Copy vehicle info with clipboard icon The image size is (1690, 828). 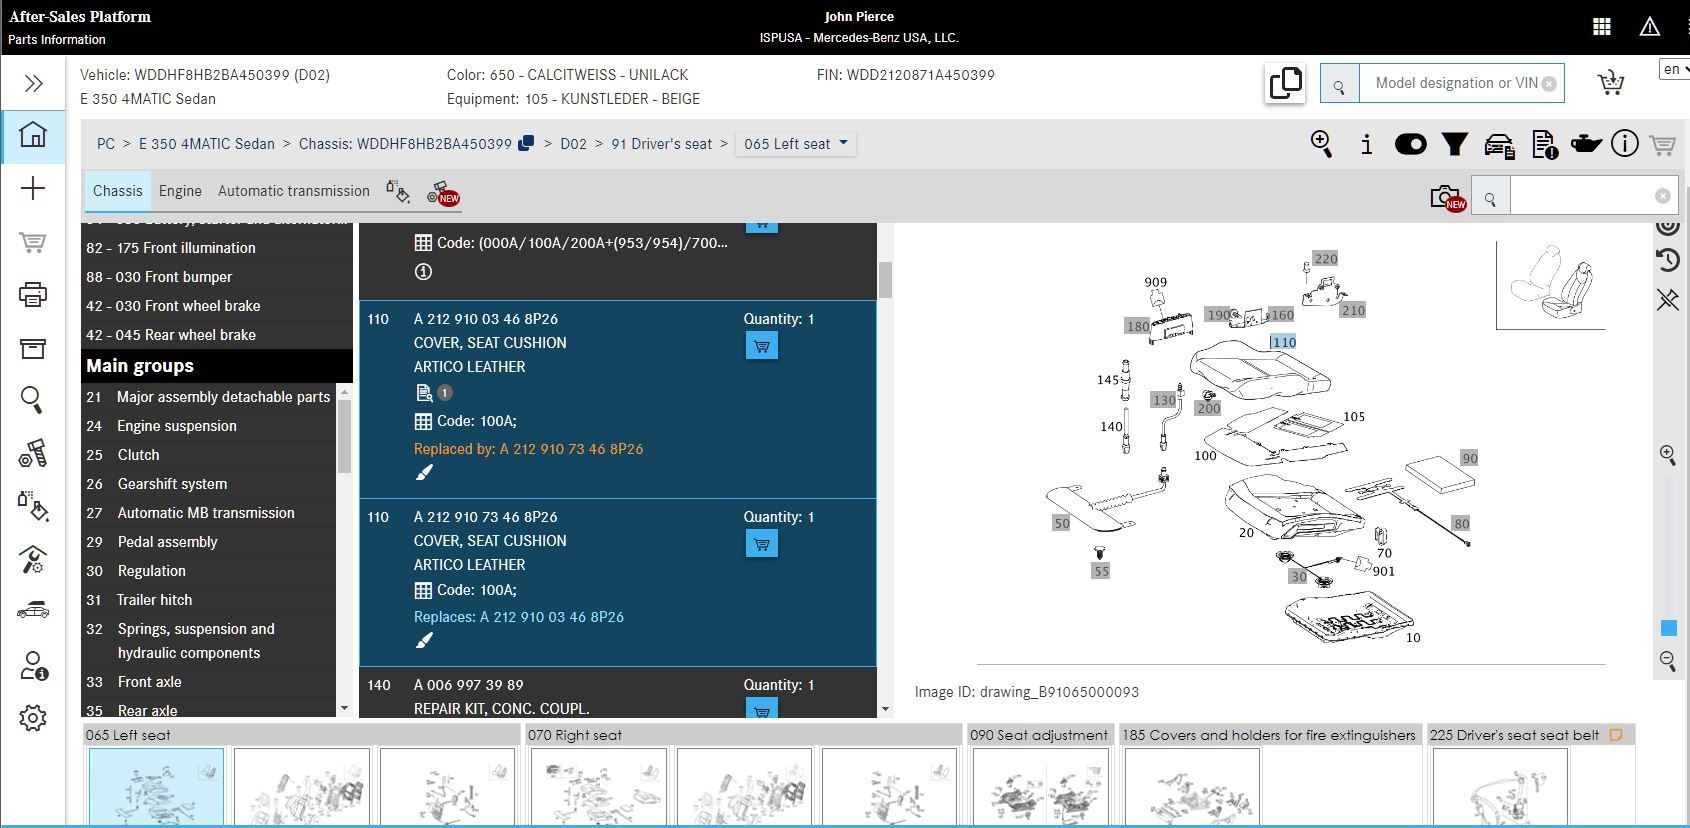pos(1285,83)
